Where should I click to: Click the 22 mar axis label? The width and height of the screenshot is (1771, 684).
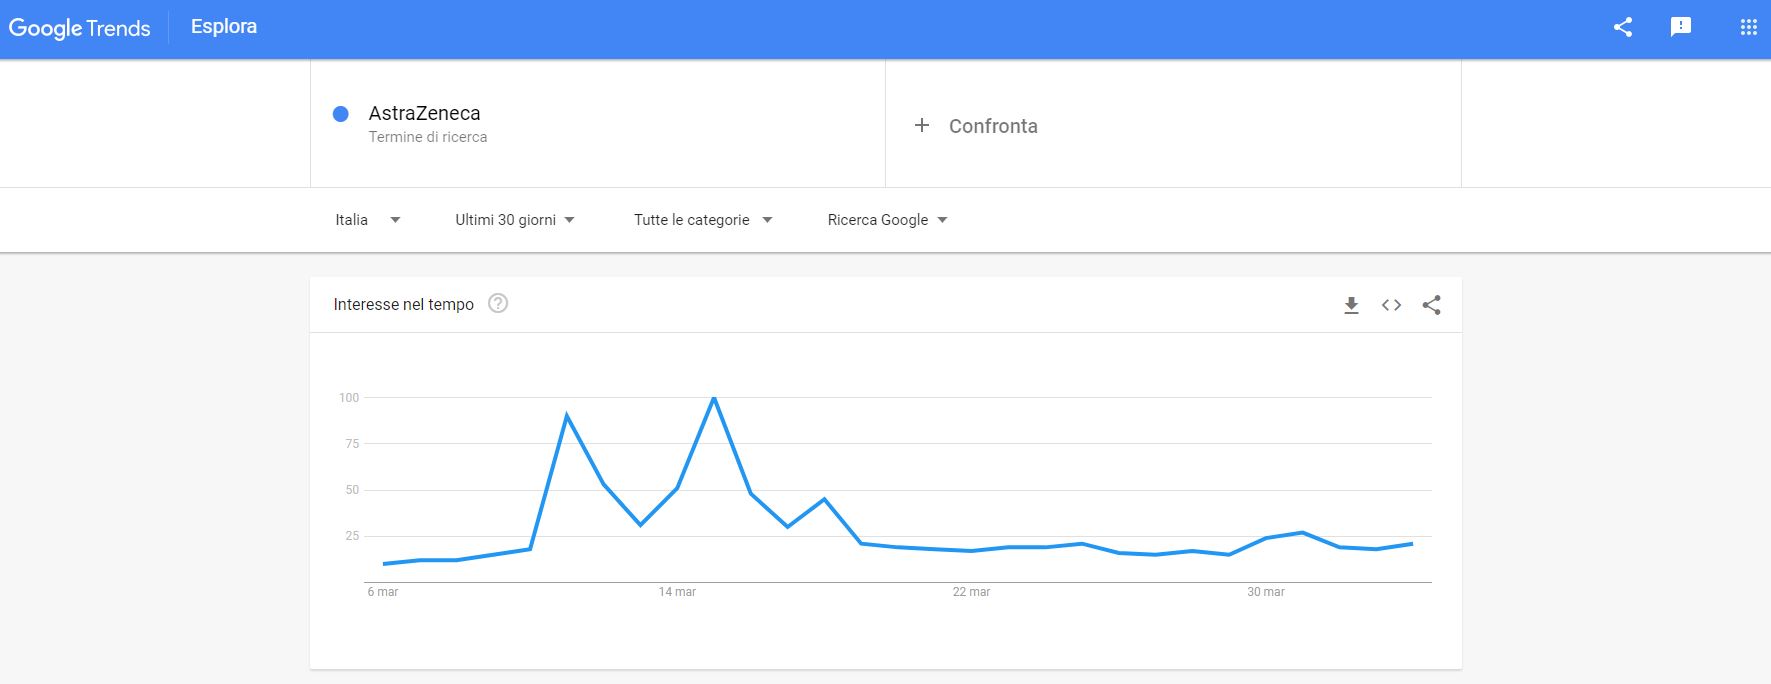(971, 592)
